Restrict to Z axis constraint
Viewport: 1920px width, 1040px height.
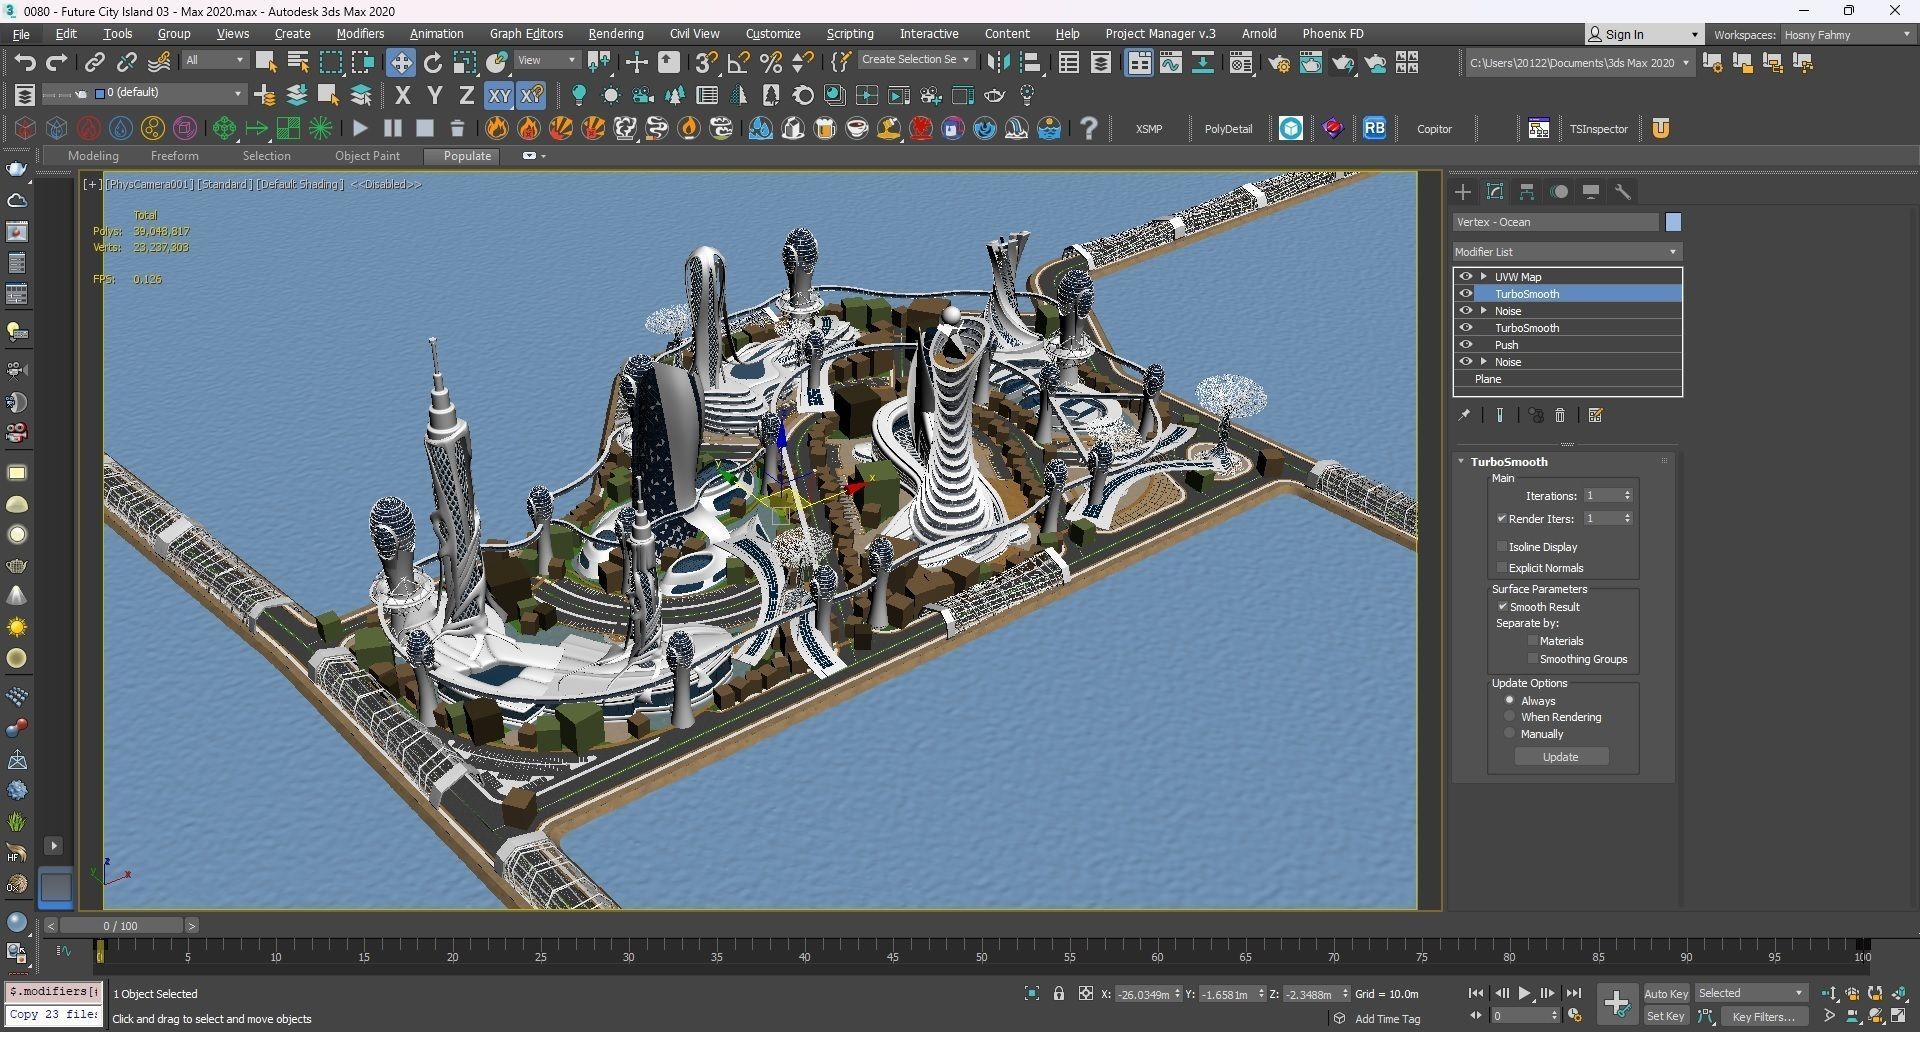[466, 95]
